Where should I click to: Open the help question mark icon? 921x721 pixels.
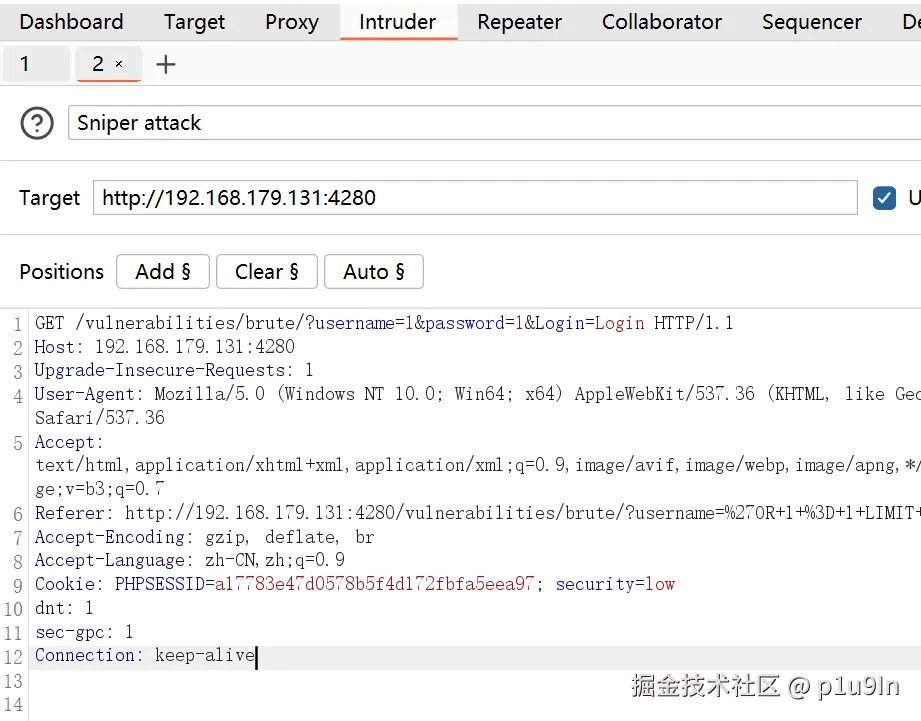(37, 123)
